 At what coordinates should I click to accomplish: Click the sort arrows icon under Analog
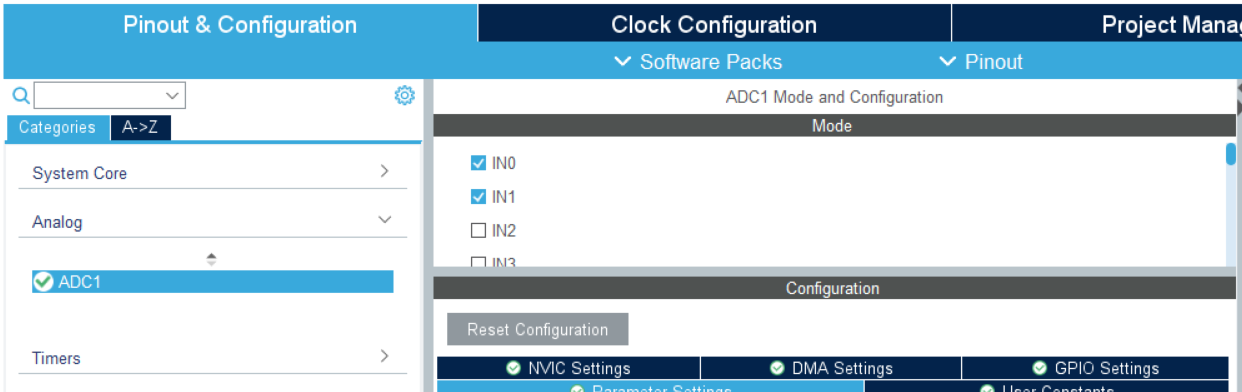[x=211, y=258]
